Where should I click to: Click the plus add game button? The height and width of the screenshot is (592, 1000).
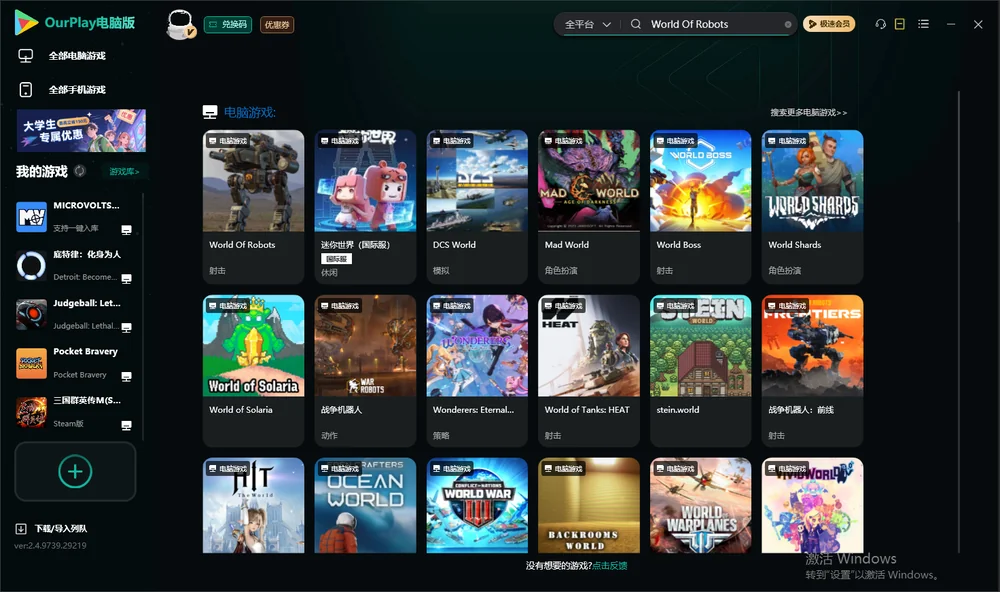75,471
